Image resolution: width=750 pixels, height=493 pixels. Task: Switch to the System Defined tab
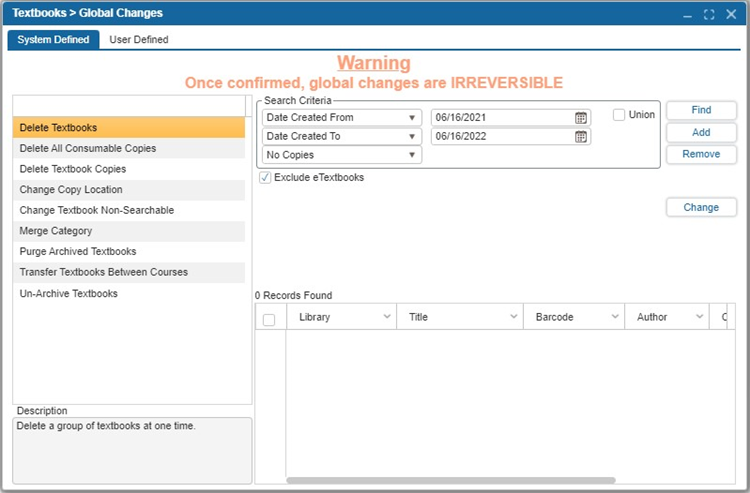coord(53,40)
